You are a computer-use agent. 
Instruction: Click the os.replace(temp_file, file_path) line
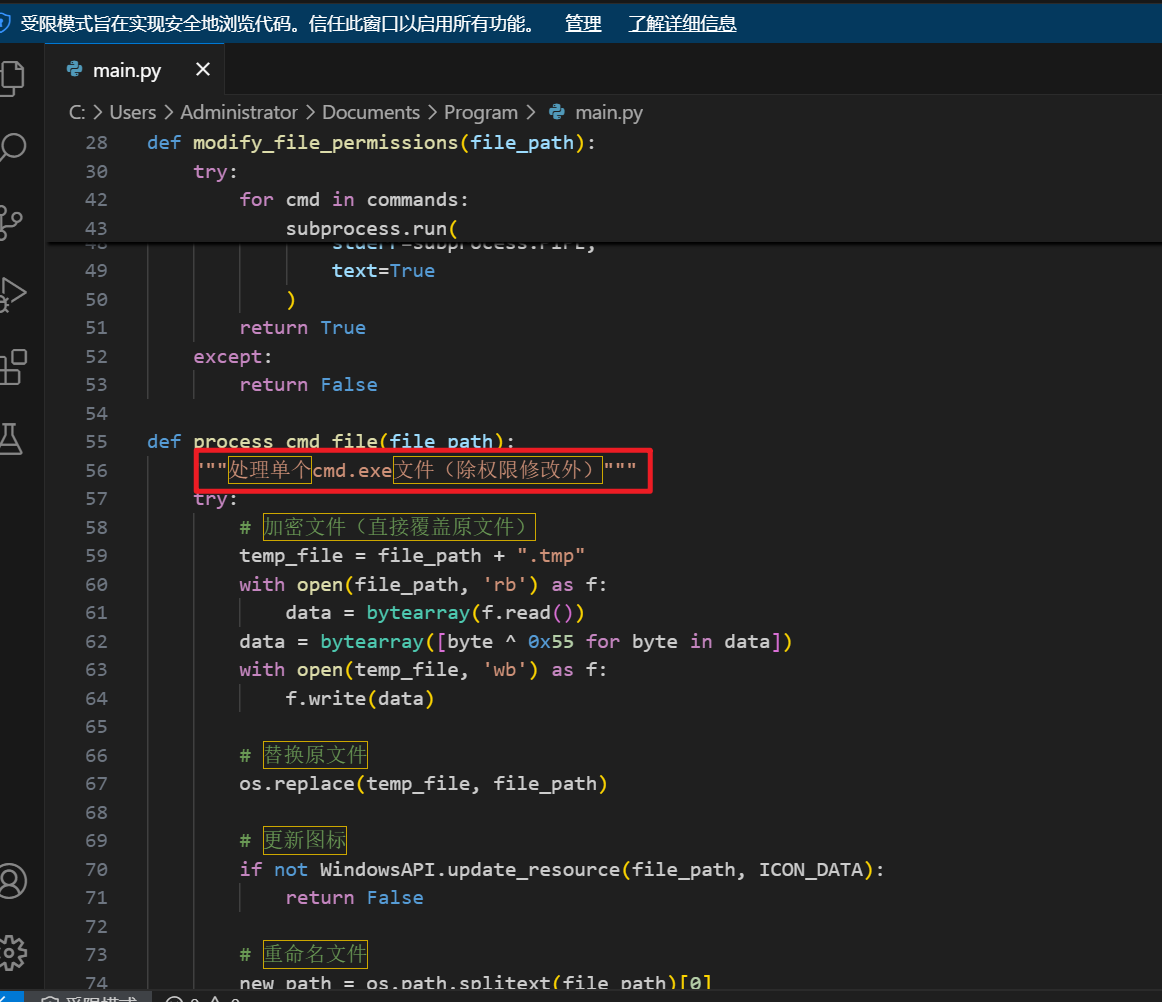pyautogui.click(x=423, y=784)
